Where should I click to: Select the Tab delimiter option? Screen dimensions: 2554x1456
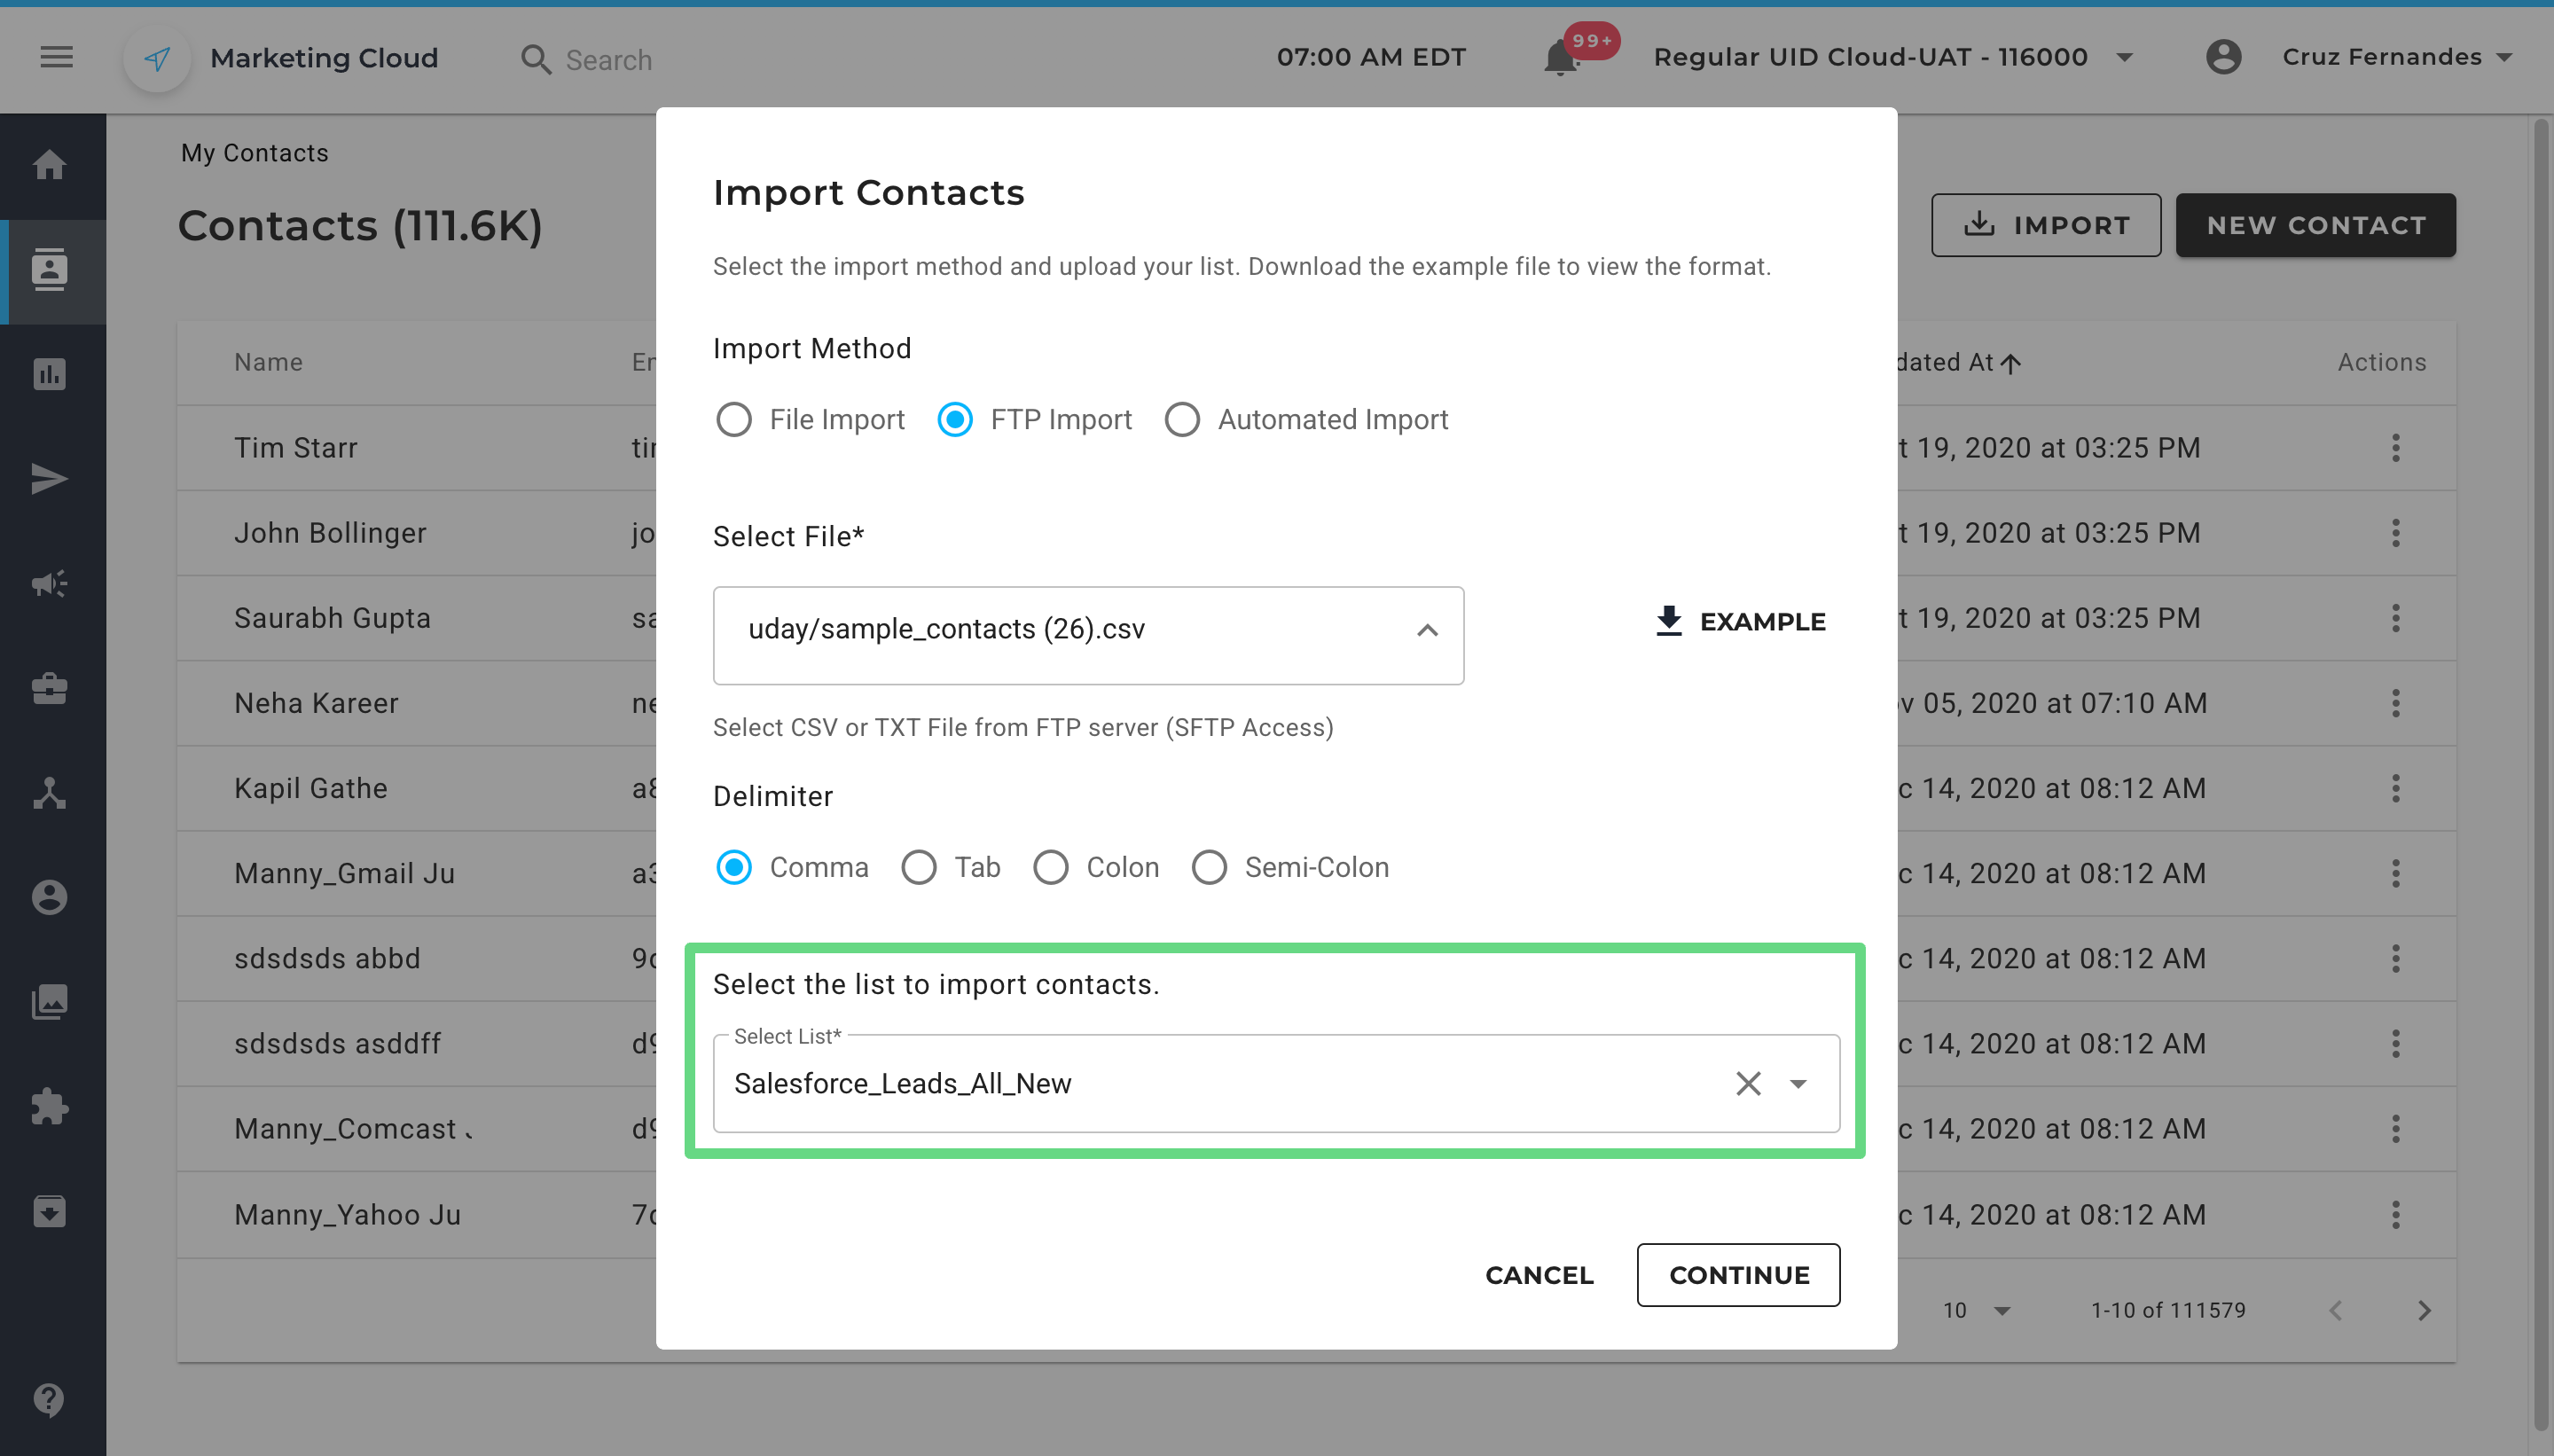(919, 867)
